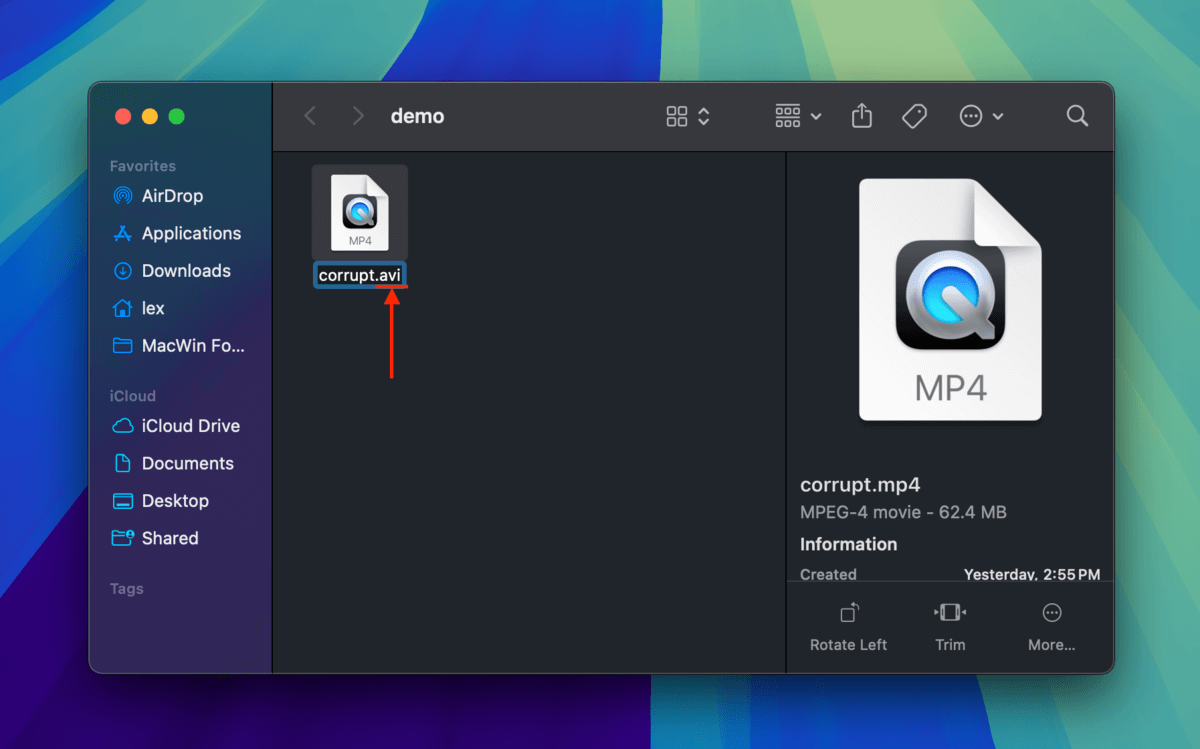Click the demo window title
The image size is (1200, 749).
pyautogui.click(x=417, y=116)
